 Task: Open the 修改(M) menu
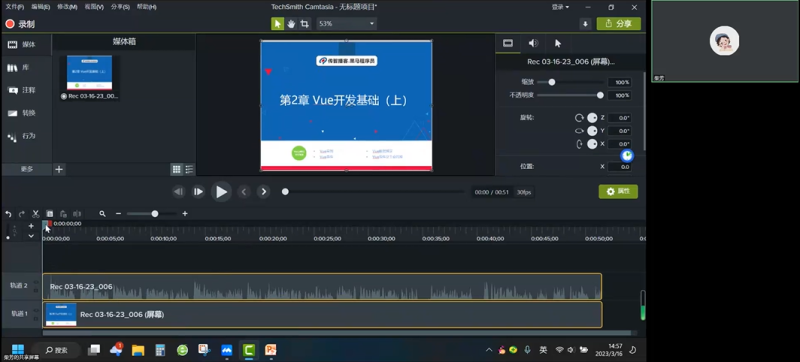click(67, 7)
